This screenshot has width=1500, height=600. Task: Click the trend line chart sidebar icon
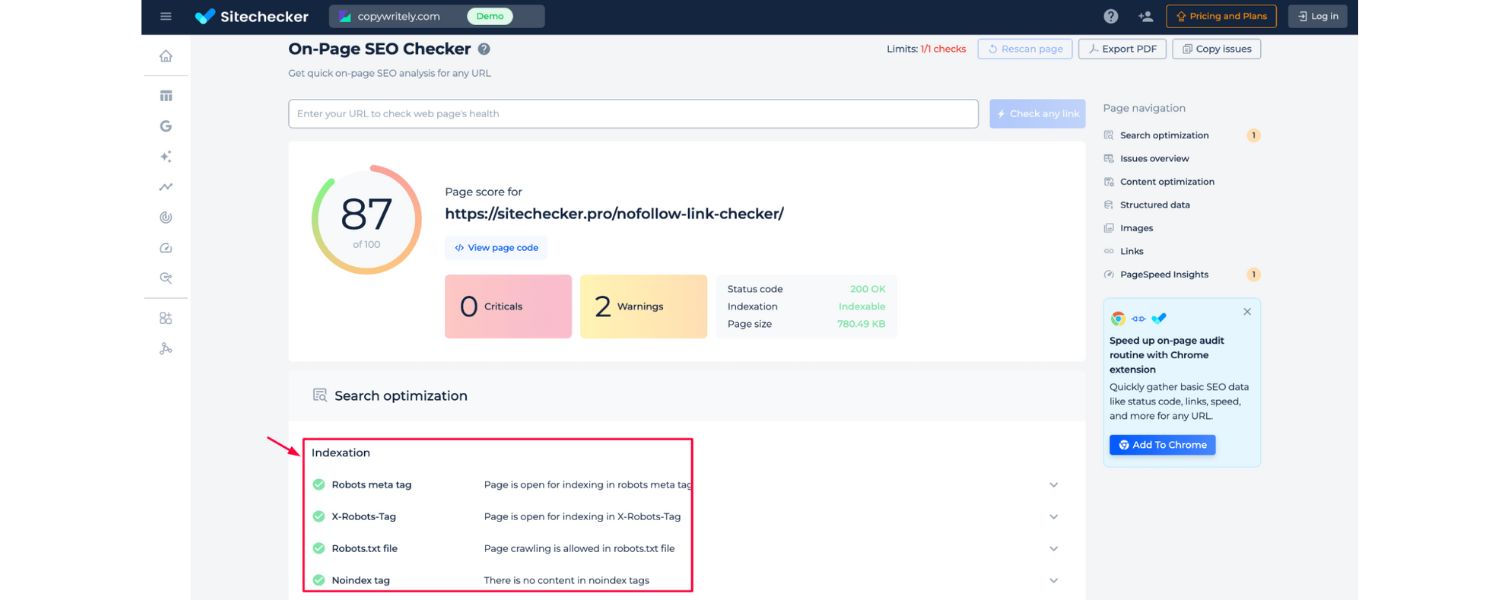(166, 187)
